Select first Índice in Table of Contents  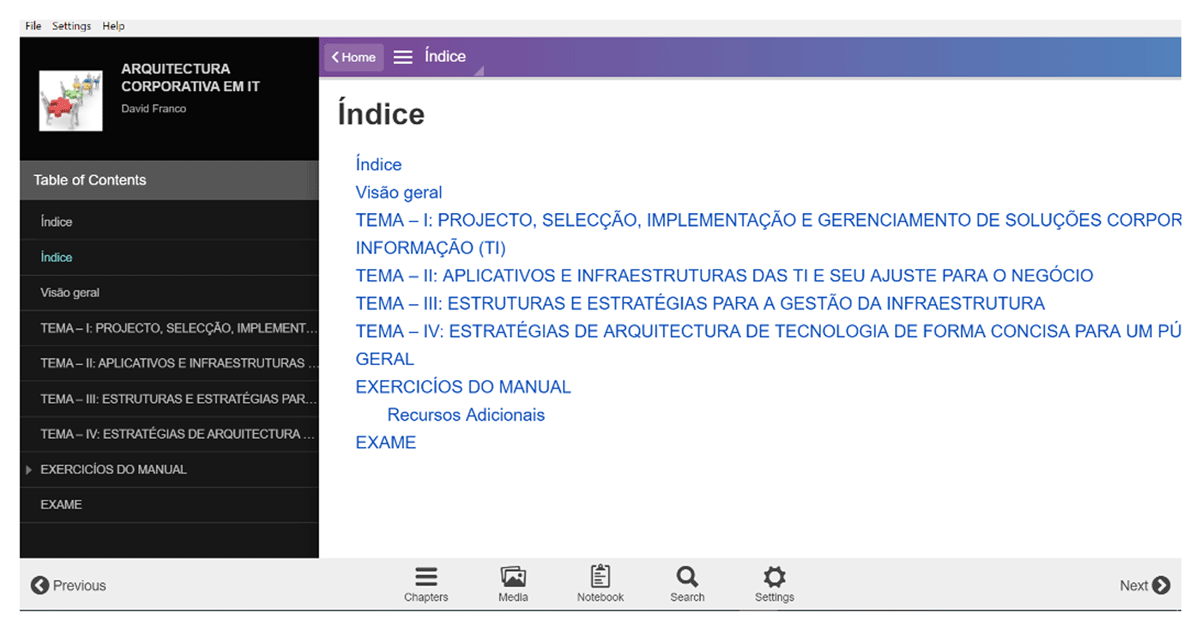pyautogui.click(x=169, y=222)
